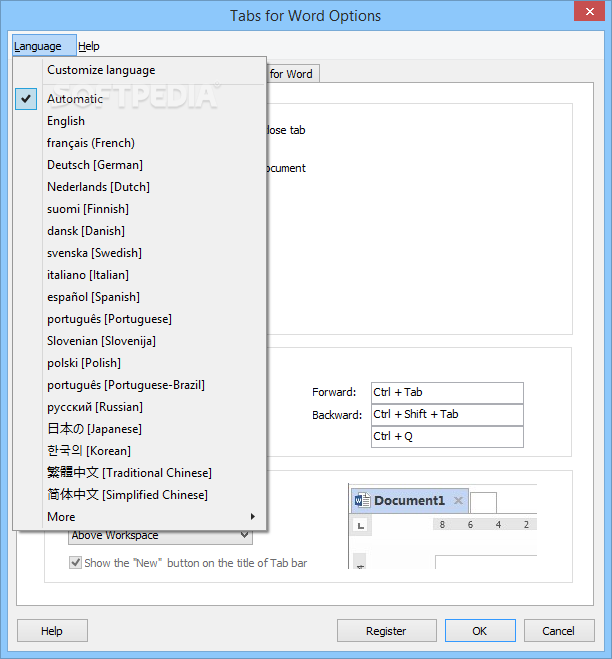Click the Word icon on Document1 preview tab

click(362, 501)
